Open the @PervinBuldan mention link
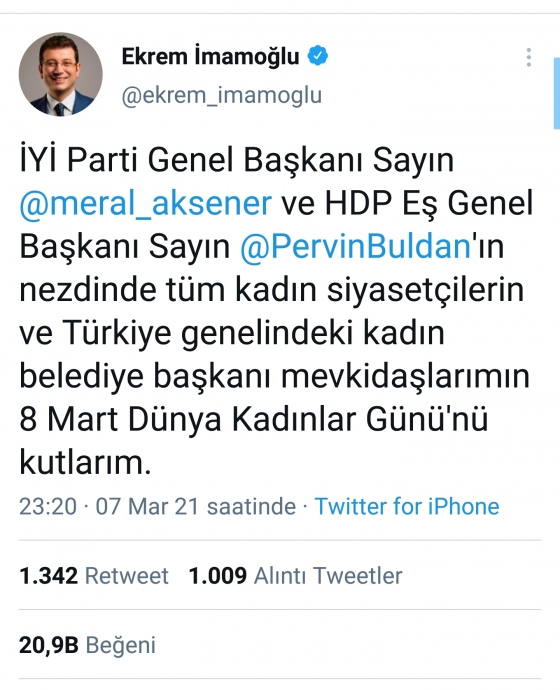Screen dimensions: 560x690 (355, 247)
